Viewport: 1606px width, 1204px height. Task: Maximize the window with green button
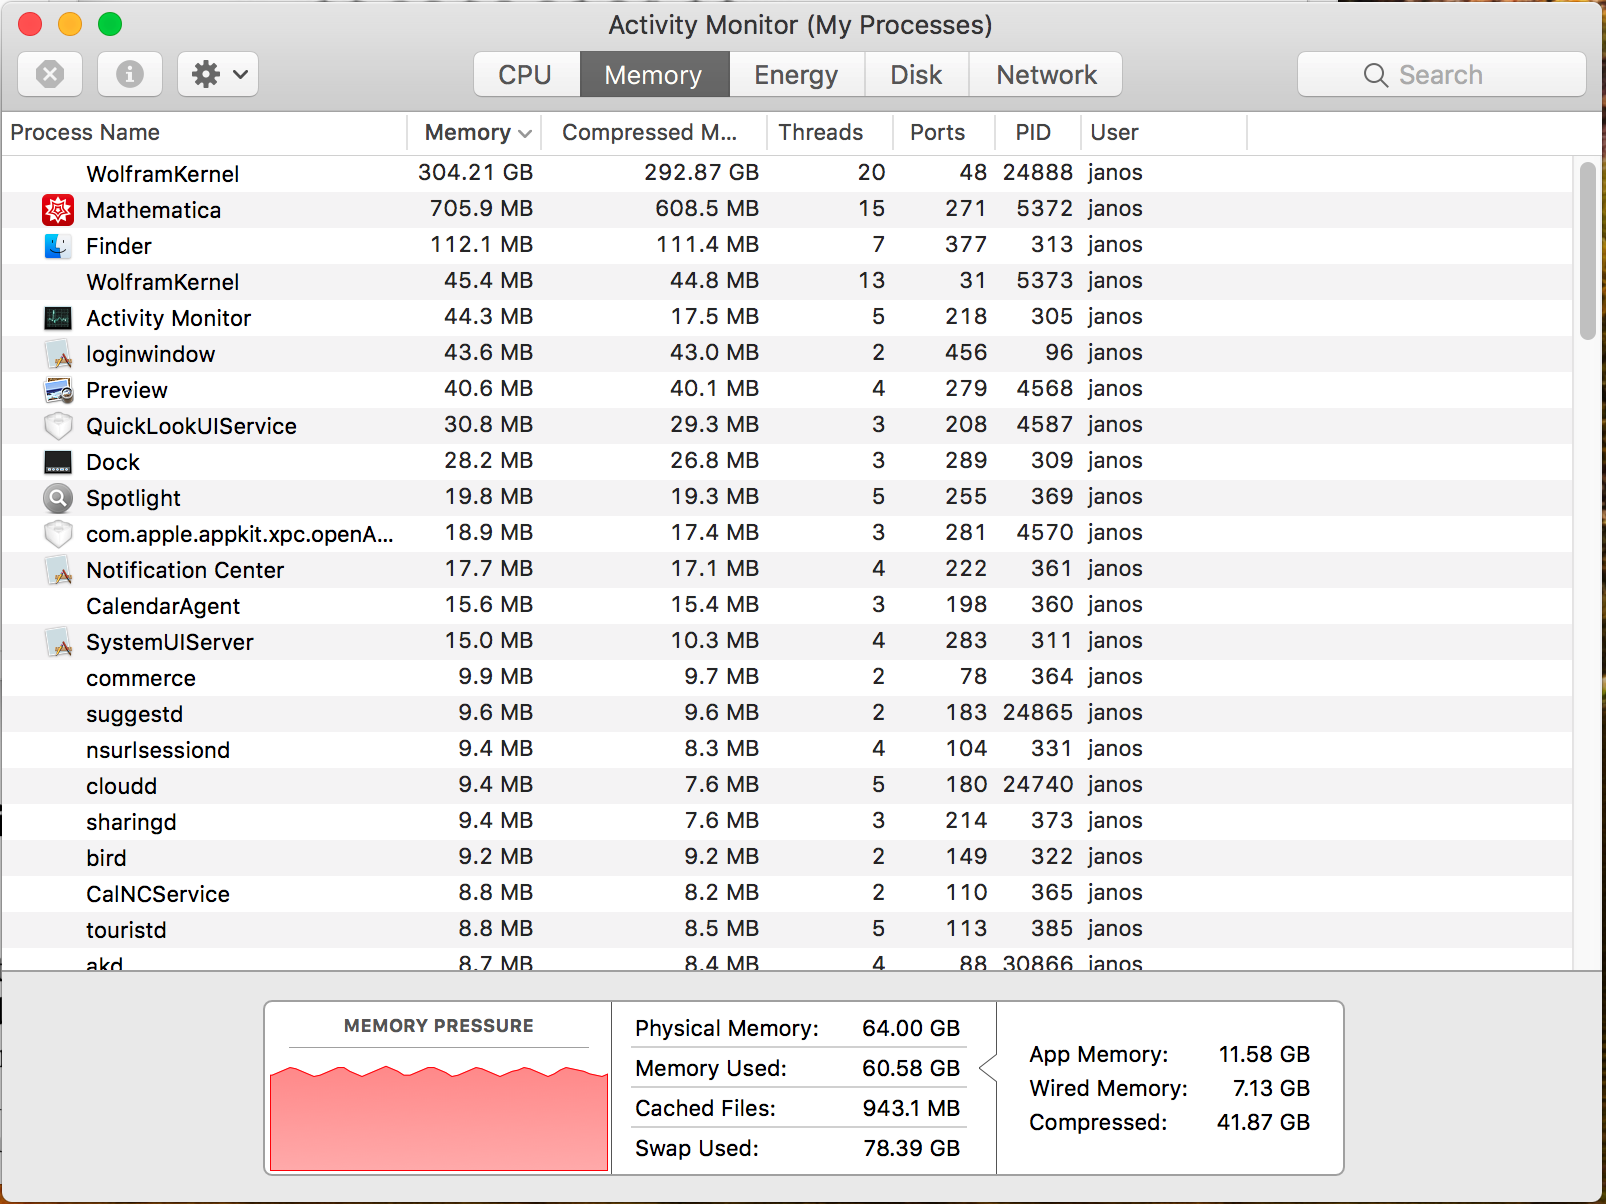pyautogui.click(x=110, y=24)
